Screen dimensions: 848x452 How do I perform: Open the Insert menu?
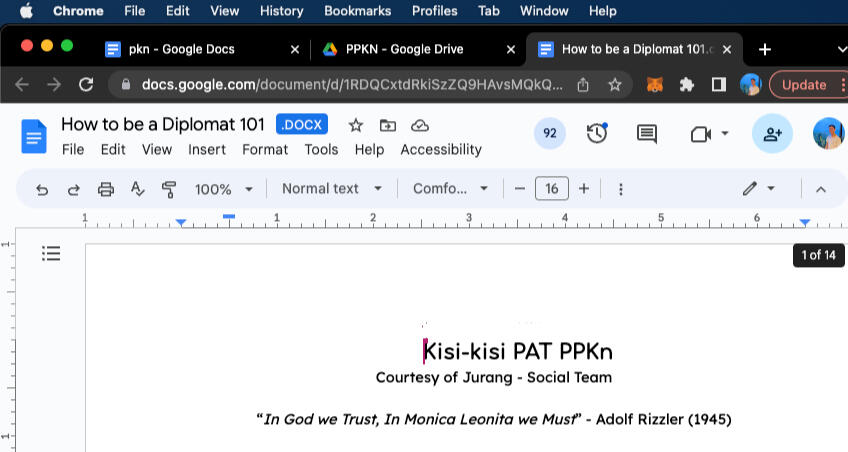coord(207,149)
